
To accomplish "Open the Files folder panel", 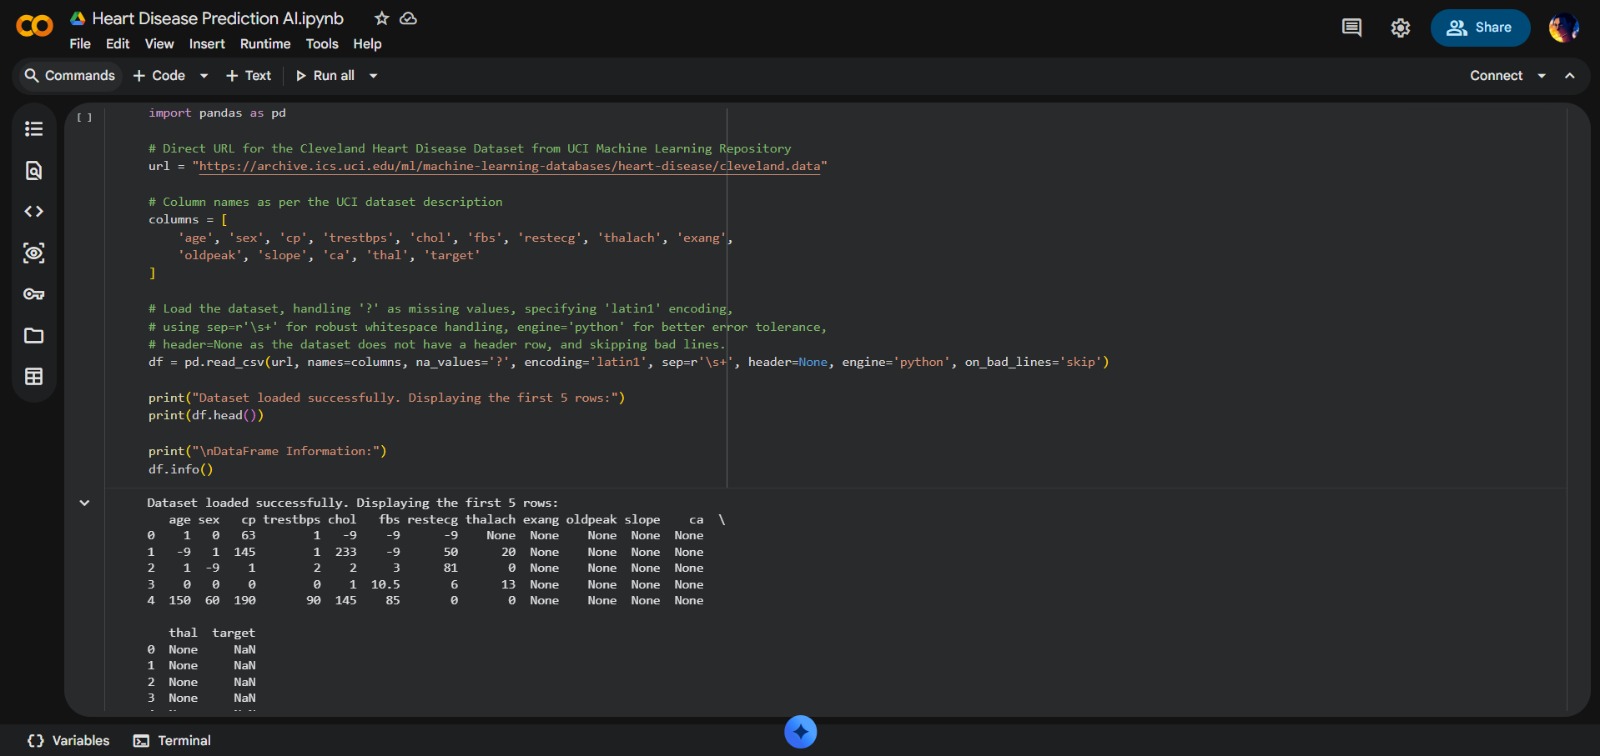I will click(34, 336).
